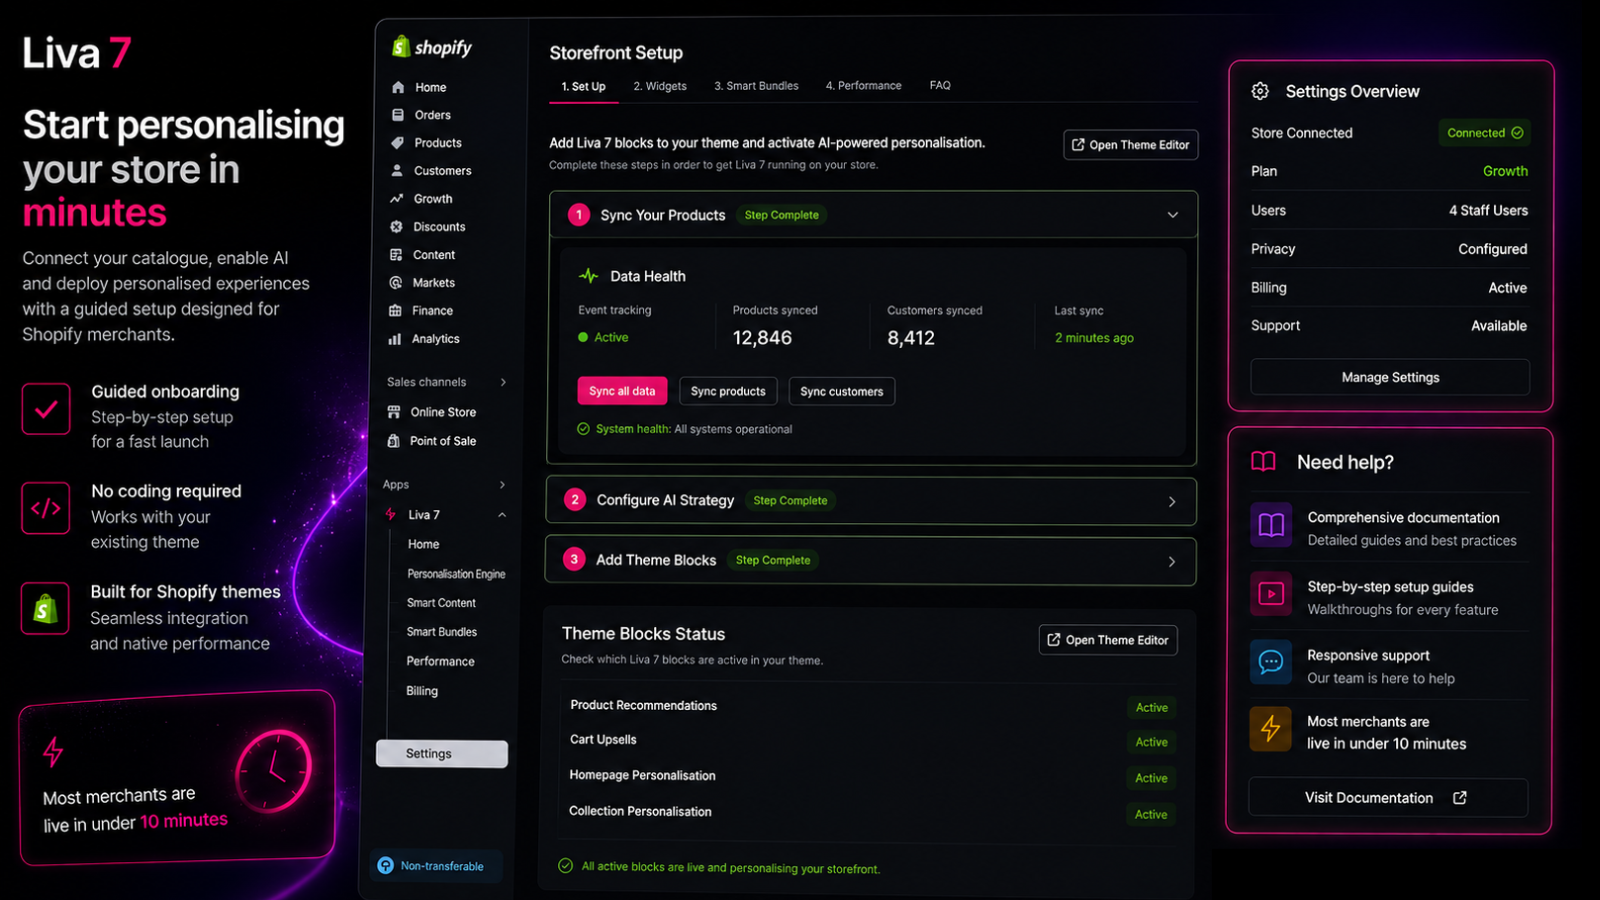Expand the Sales channels section arrow
Screen dimensions: 1600x900
point(503,382)
